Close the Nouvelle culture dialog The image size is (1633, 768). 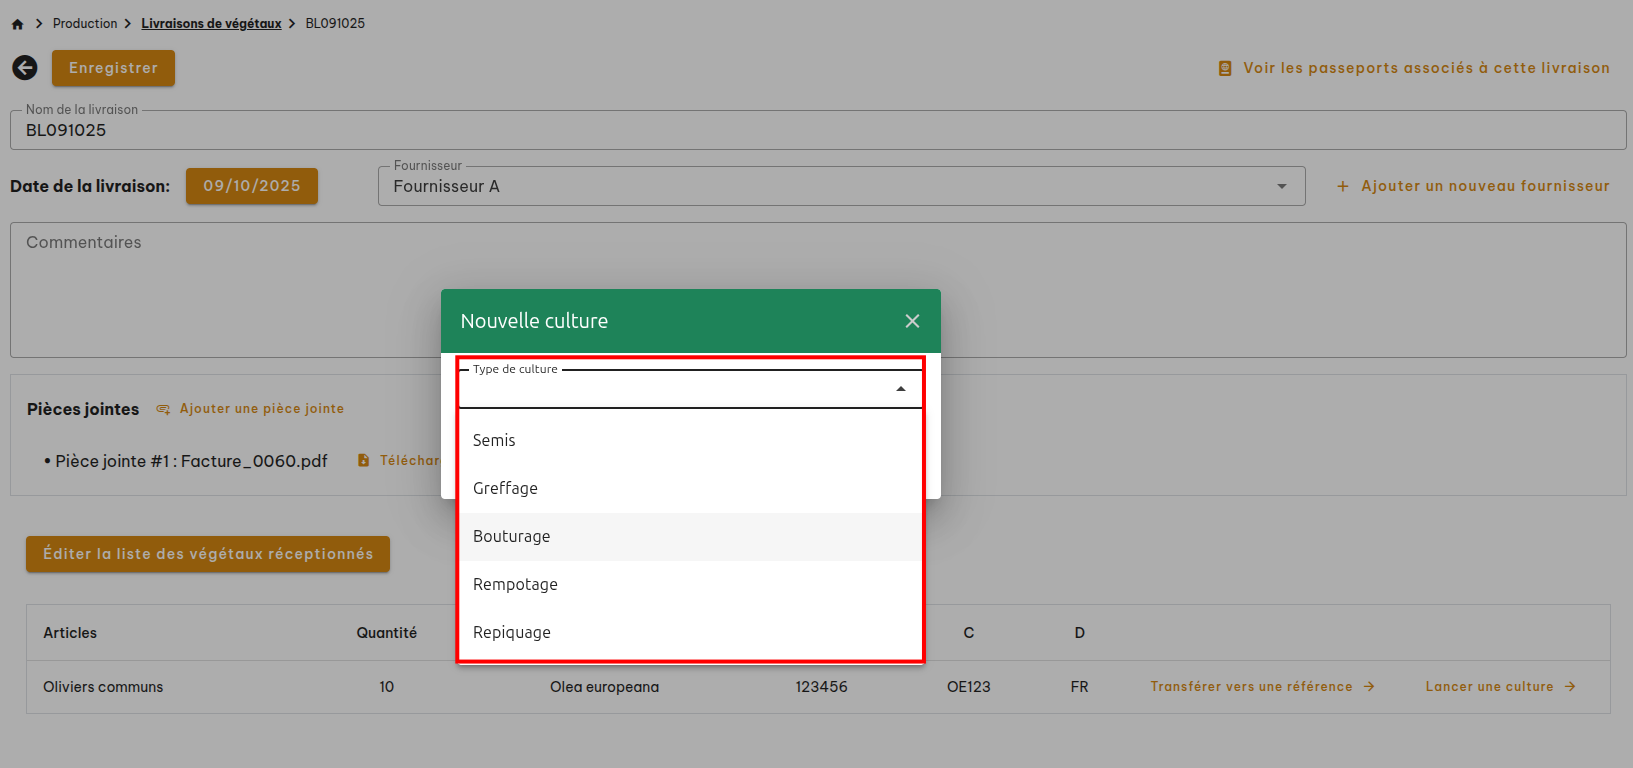tap(912, 321)
